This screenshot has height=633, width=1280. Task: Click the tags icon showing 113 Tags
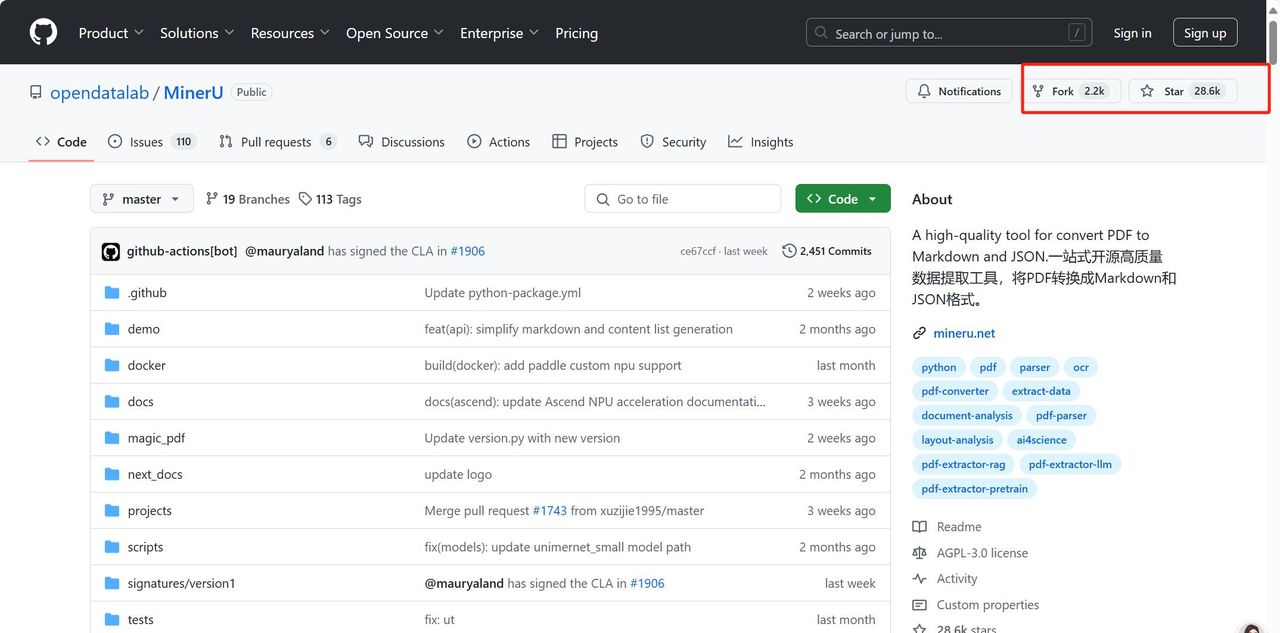(307, 199)
